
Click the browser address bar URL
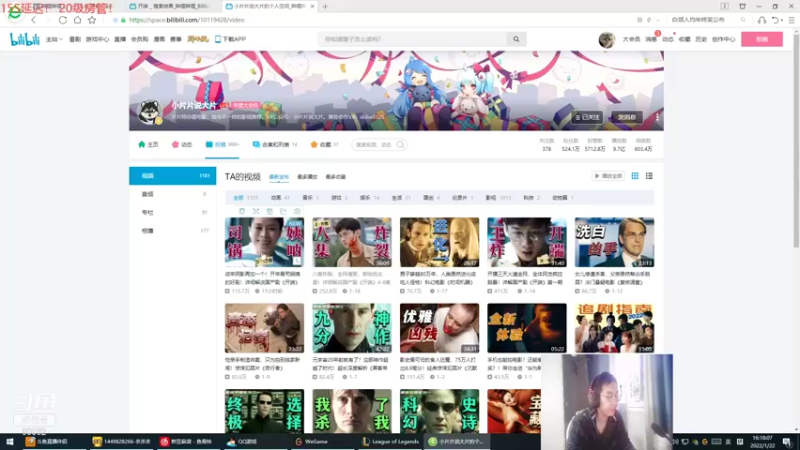[186, 20]
